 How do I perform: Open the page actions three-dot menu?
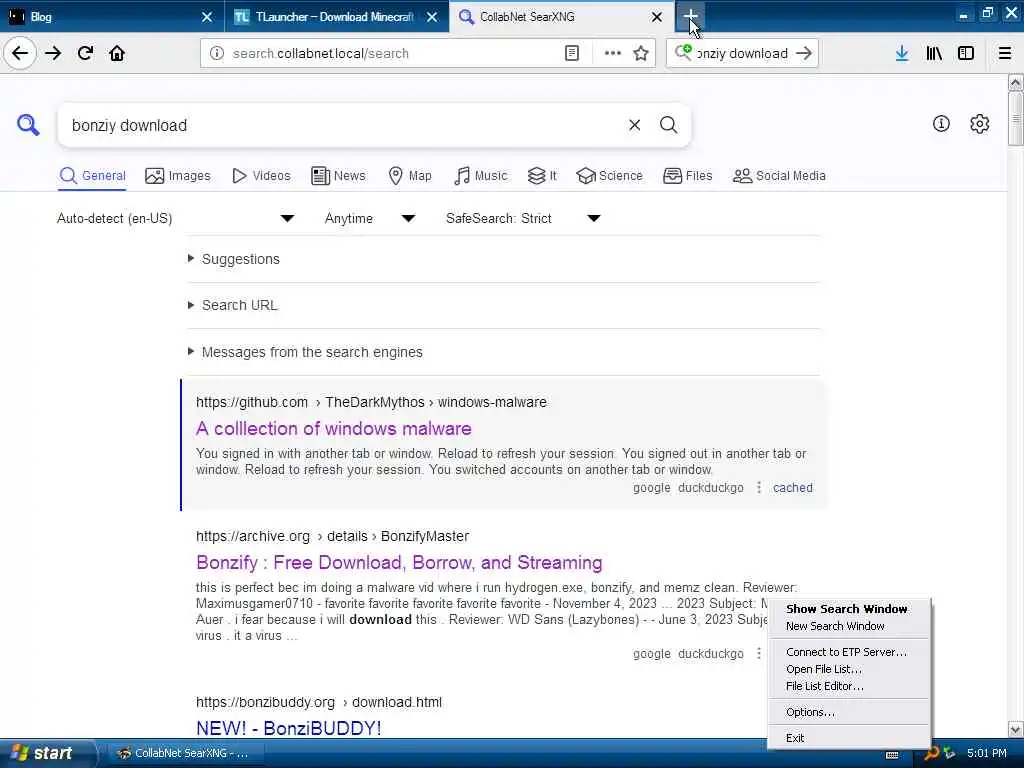point(613,53)
